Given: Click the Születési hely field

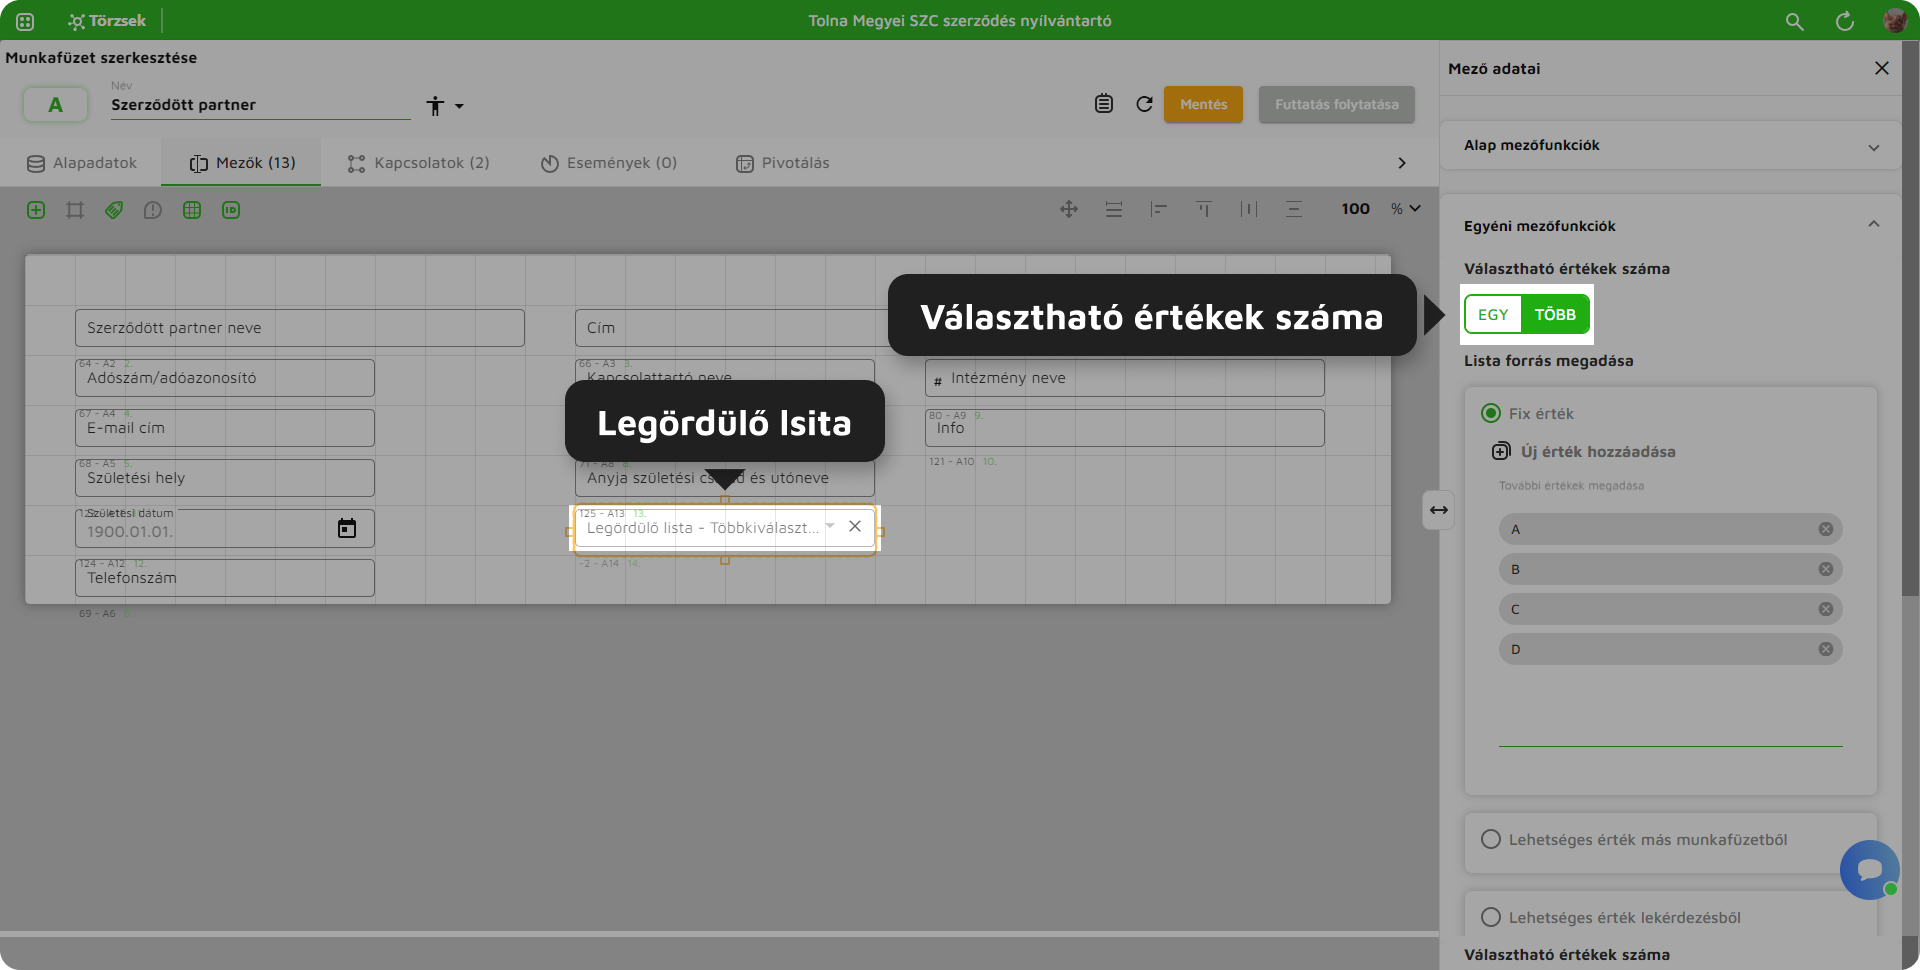Looking at the screenshot, I should pos(225,478).
